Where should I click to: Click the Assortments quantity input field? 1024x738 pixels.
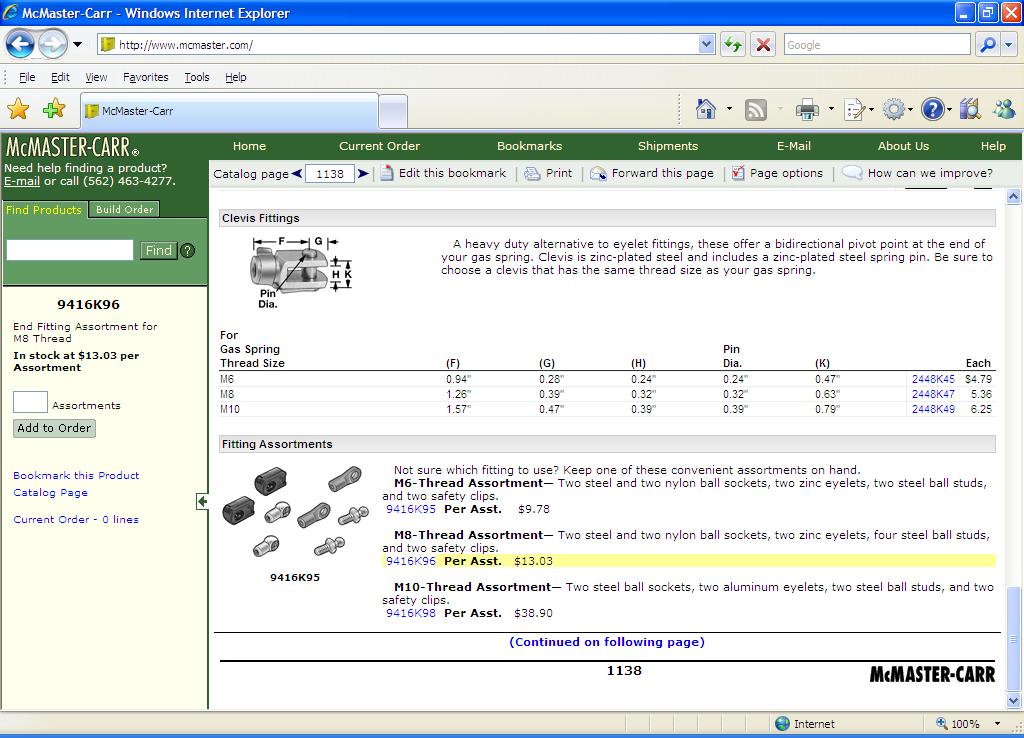pyautogui.click(x=30, y=403)
